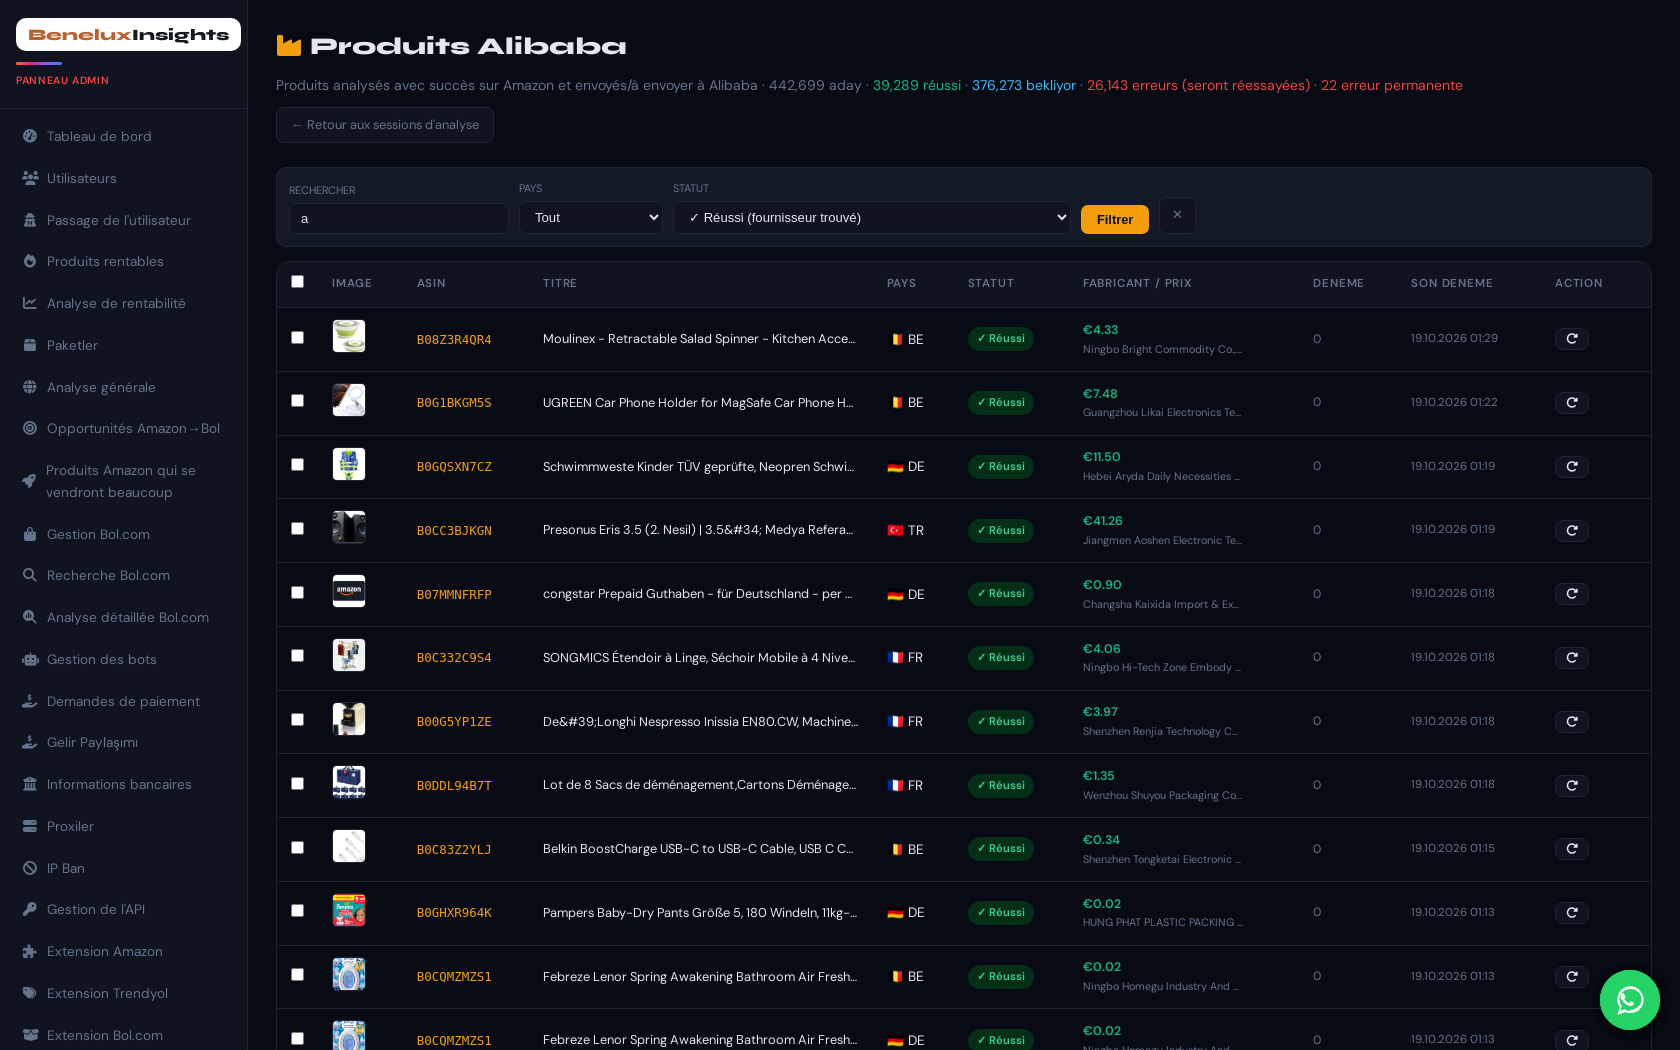Open ASIN link B0GQSXN7CZ
Viewport: 1680px width, 1050px height.
point(454,467)
